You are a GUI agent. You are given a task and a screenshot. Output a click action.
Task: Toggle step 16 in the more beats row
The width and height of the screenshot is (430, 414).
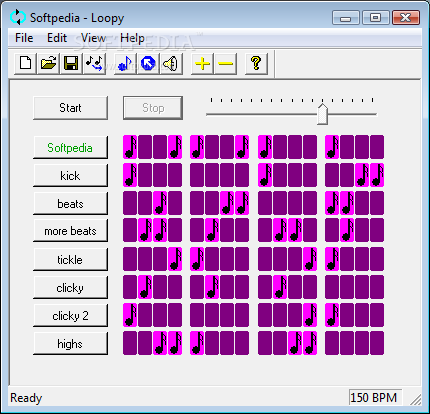pyautogui.click(x=377, y=230)
